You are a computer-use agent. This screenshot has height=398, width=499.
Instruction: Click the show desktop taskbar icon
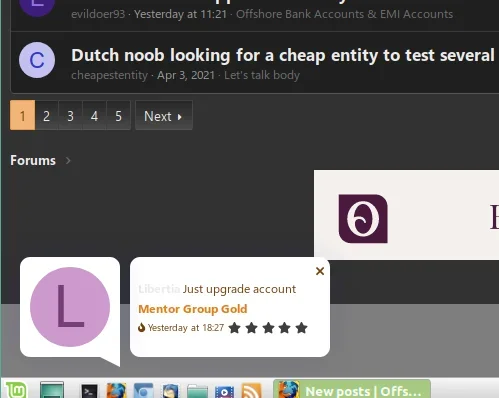tap(52, 390)
